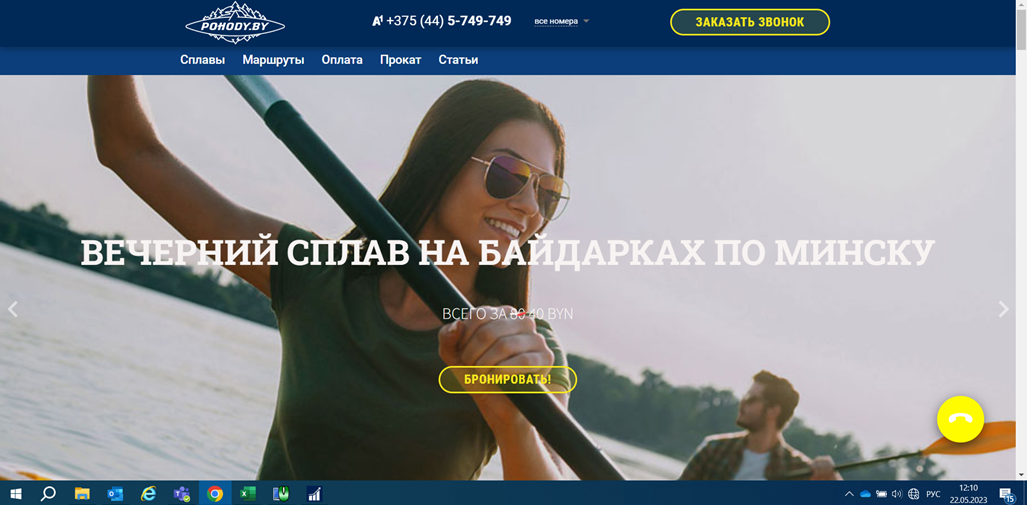Click the БРОНИРОВАТЬ! button
This screenshot has width=1027, height=505.
508,380
